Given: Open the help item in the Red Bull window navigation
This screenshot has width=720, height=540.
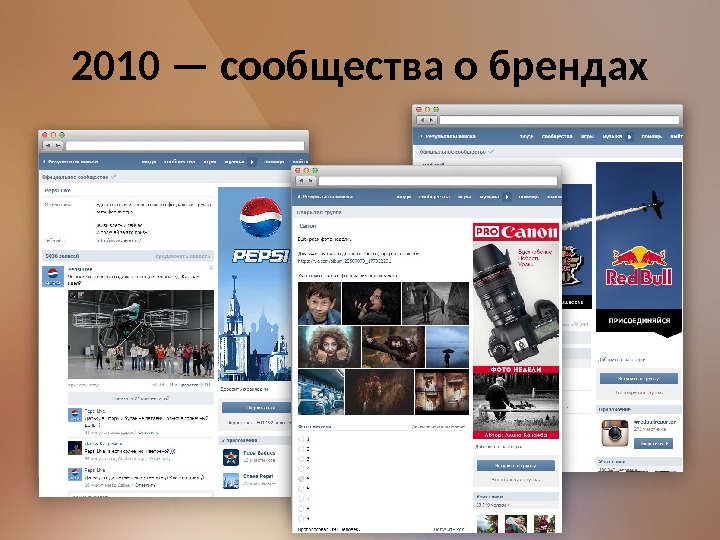Looking at the screenshot, I should [651, 136].
